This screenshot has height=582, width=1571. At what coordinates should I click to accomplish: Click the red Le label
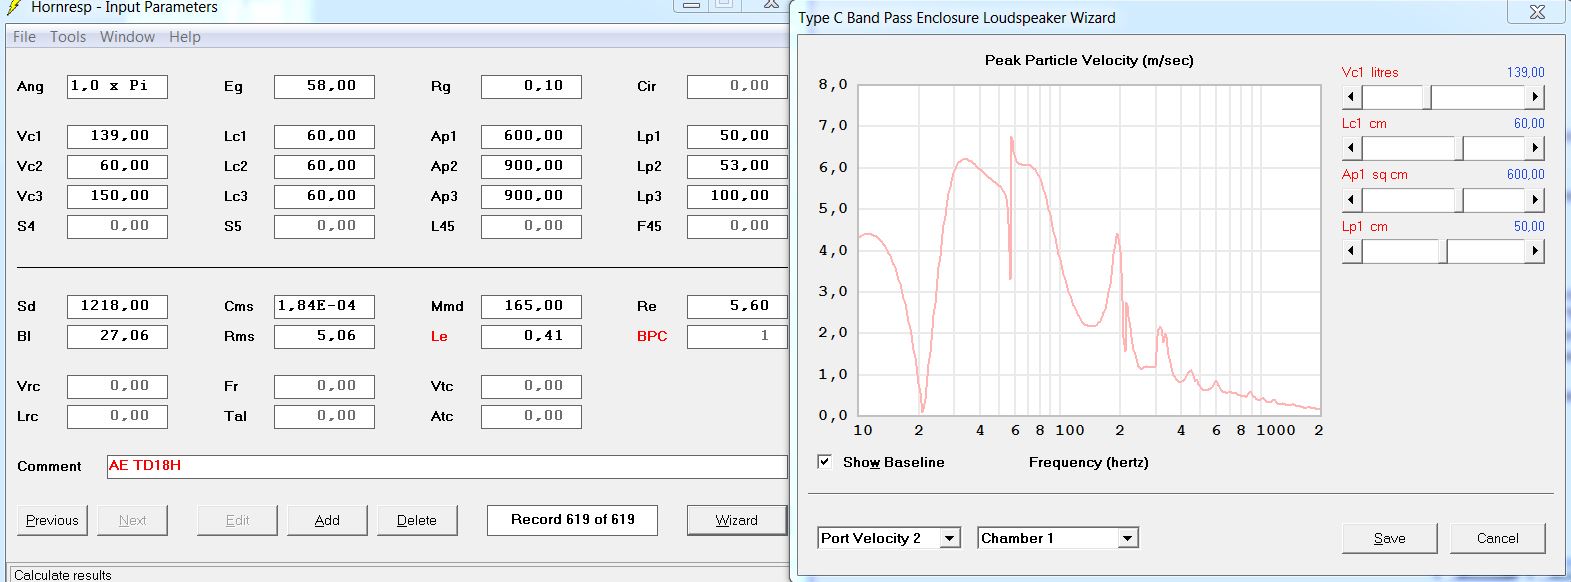pyautogui.click(x=439, y=337)
